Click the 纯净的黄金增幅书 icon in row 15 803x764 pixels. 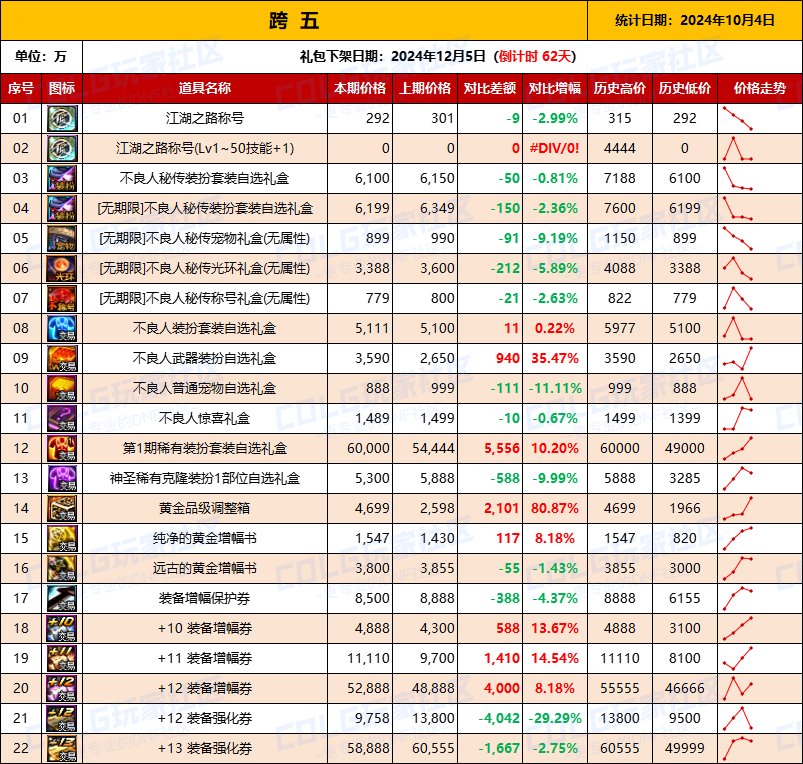pos(62,538)
